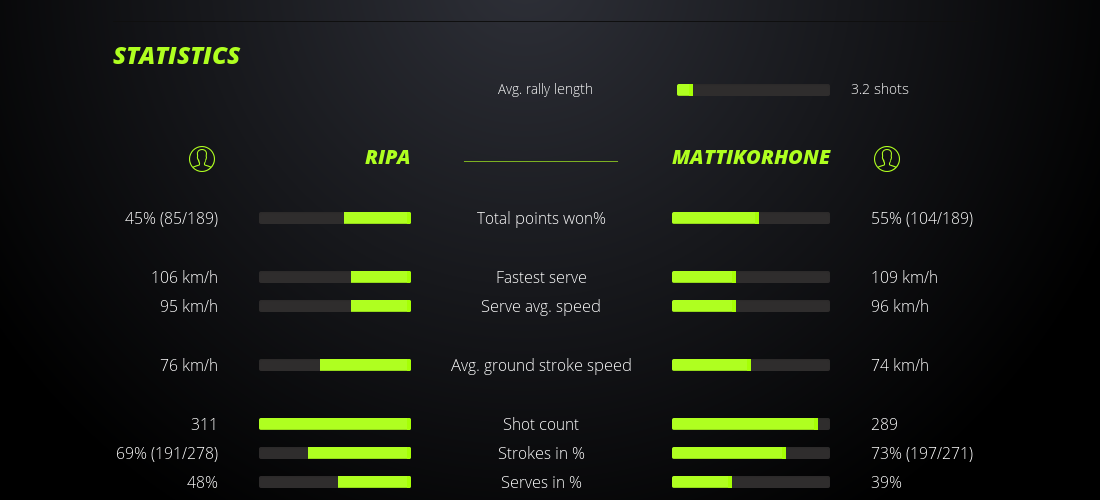Click RIPA's Avg. ground stroke speed bar
This screenshot has height=500, width=1100.
click(335, 365)
